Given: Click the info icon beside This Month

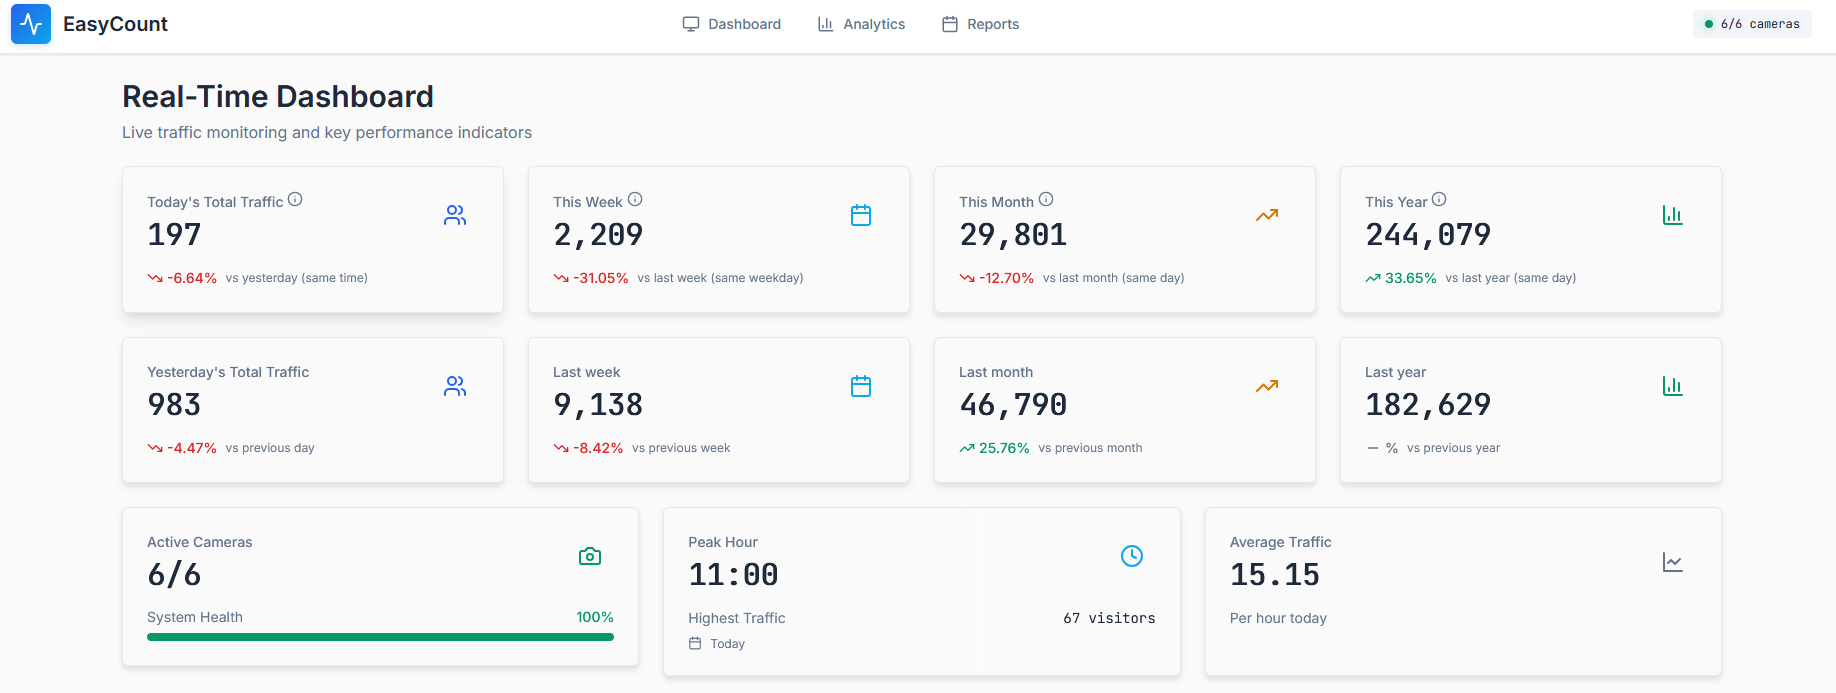Looking at the screenshot, I should coord(1046,199).
